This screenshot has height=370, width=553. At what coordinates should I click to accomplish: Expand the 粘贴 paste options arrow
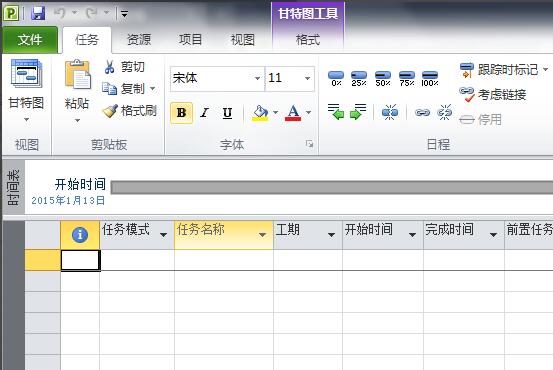(x=77, y=121)
